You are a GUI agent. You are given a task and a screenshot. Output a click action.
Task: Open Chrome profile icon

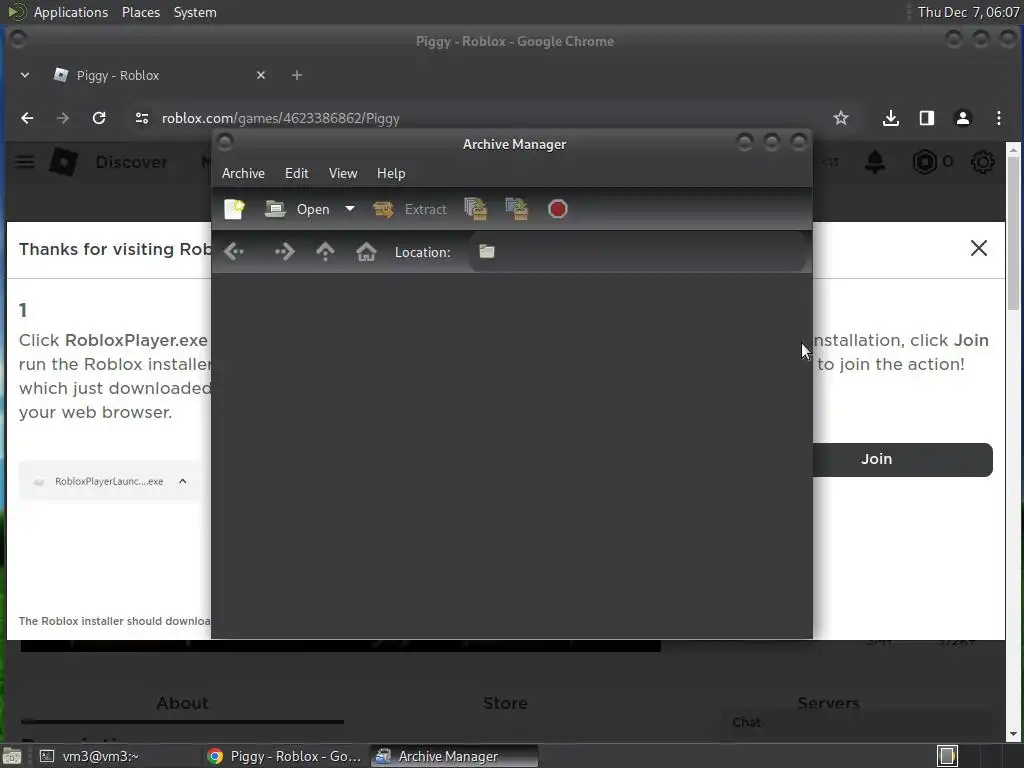click(963, 118)
